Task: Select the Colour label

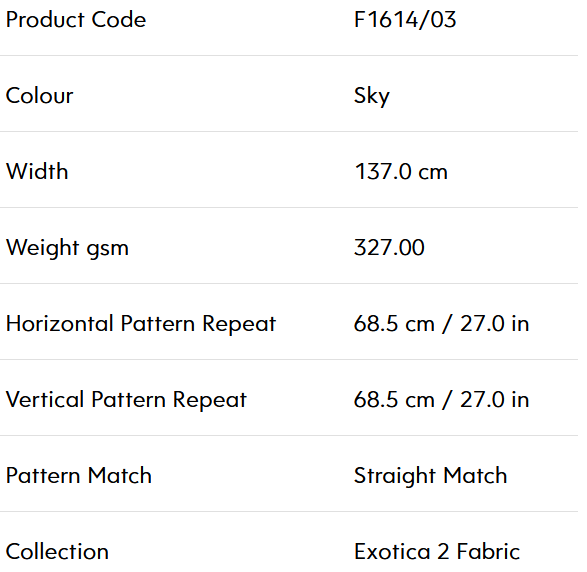Action: (39, 95)
